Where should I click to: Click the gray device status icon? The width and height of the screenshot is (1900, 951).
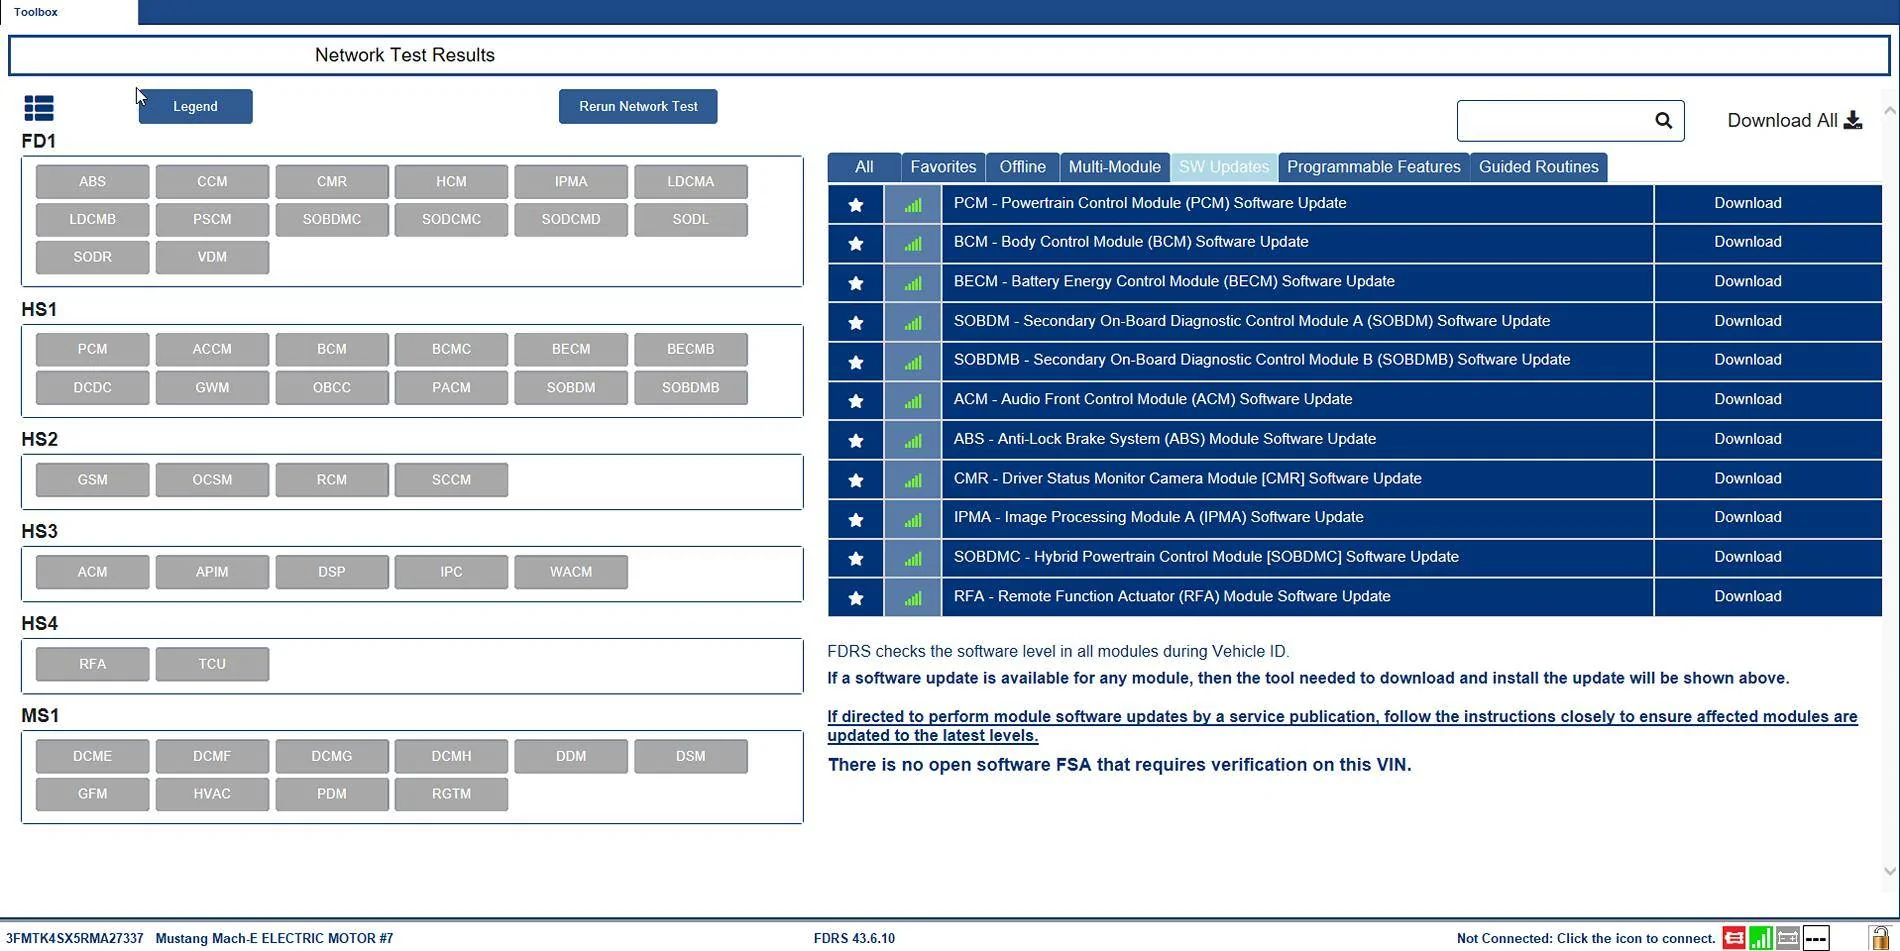pos(1788,938)
